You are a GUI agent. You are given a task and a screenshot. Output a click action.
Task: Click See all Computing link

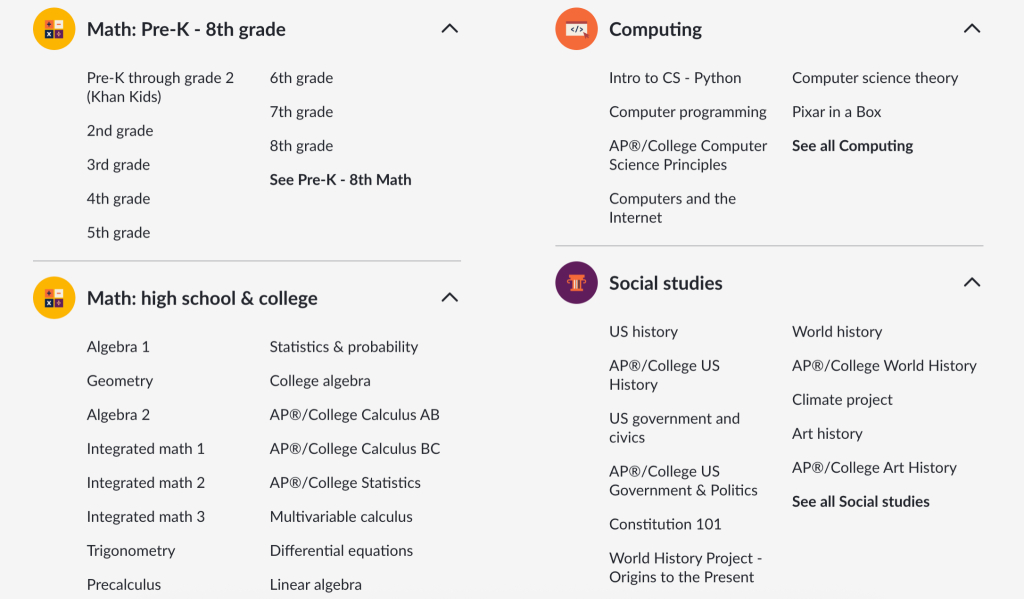[x=852, y=146]
